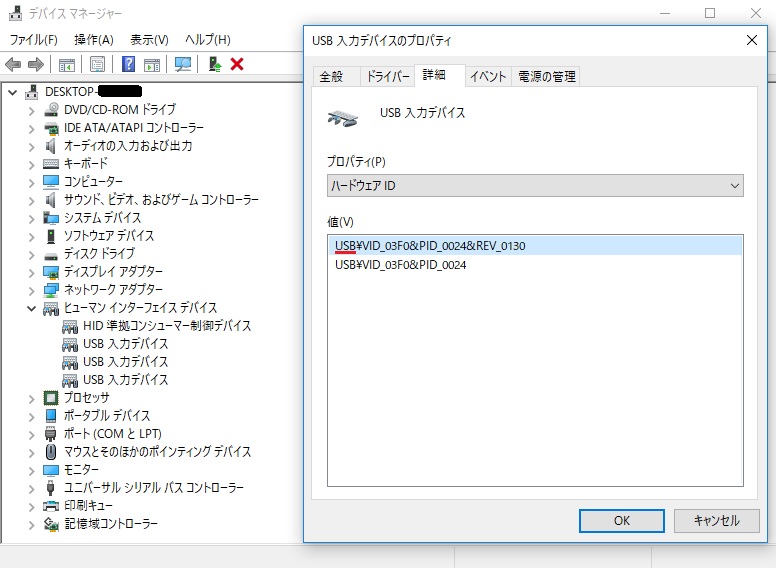Switch to the 電源の管理 tab
Viewport: 776px width, 568px height.
coord(546,77)
